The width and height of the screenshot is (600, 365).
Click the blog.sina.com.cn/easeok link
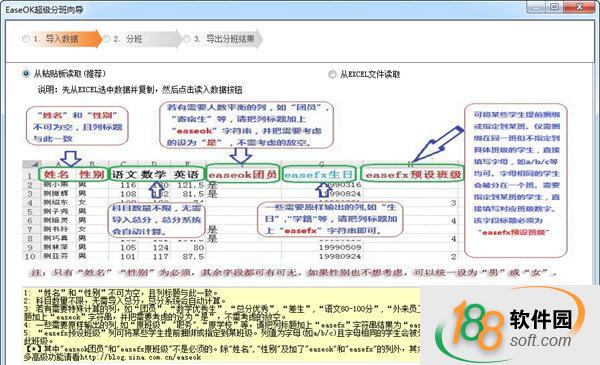point(140,357)
